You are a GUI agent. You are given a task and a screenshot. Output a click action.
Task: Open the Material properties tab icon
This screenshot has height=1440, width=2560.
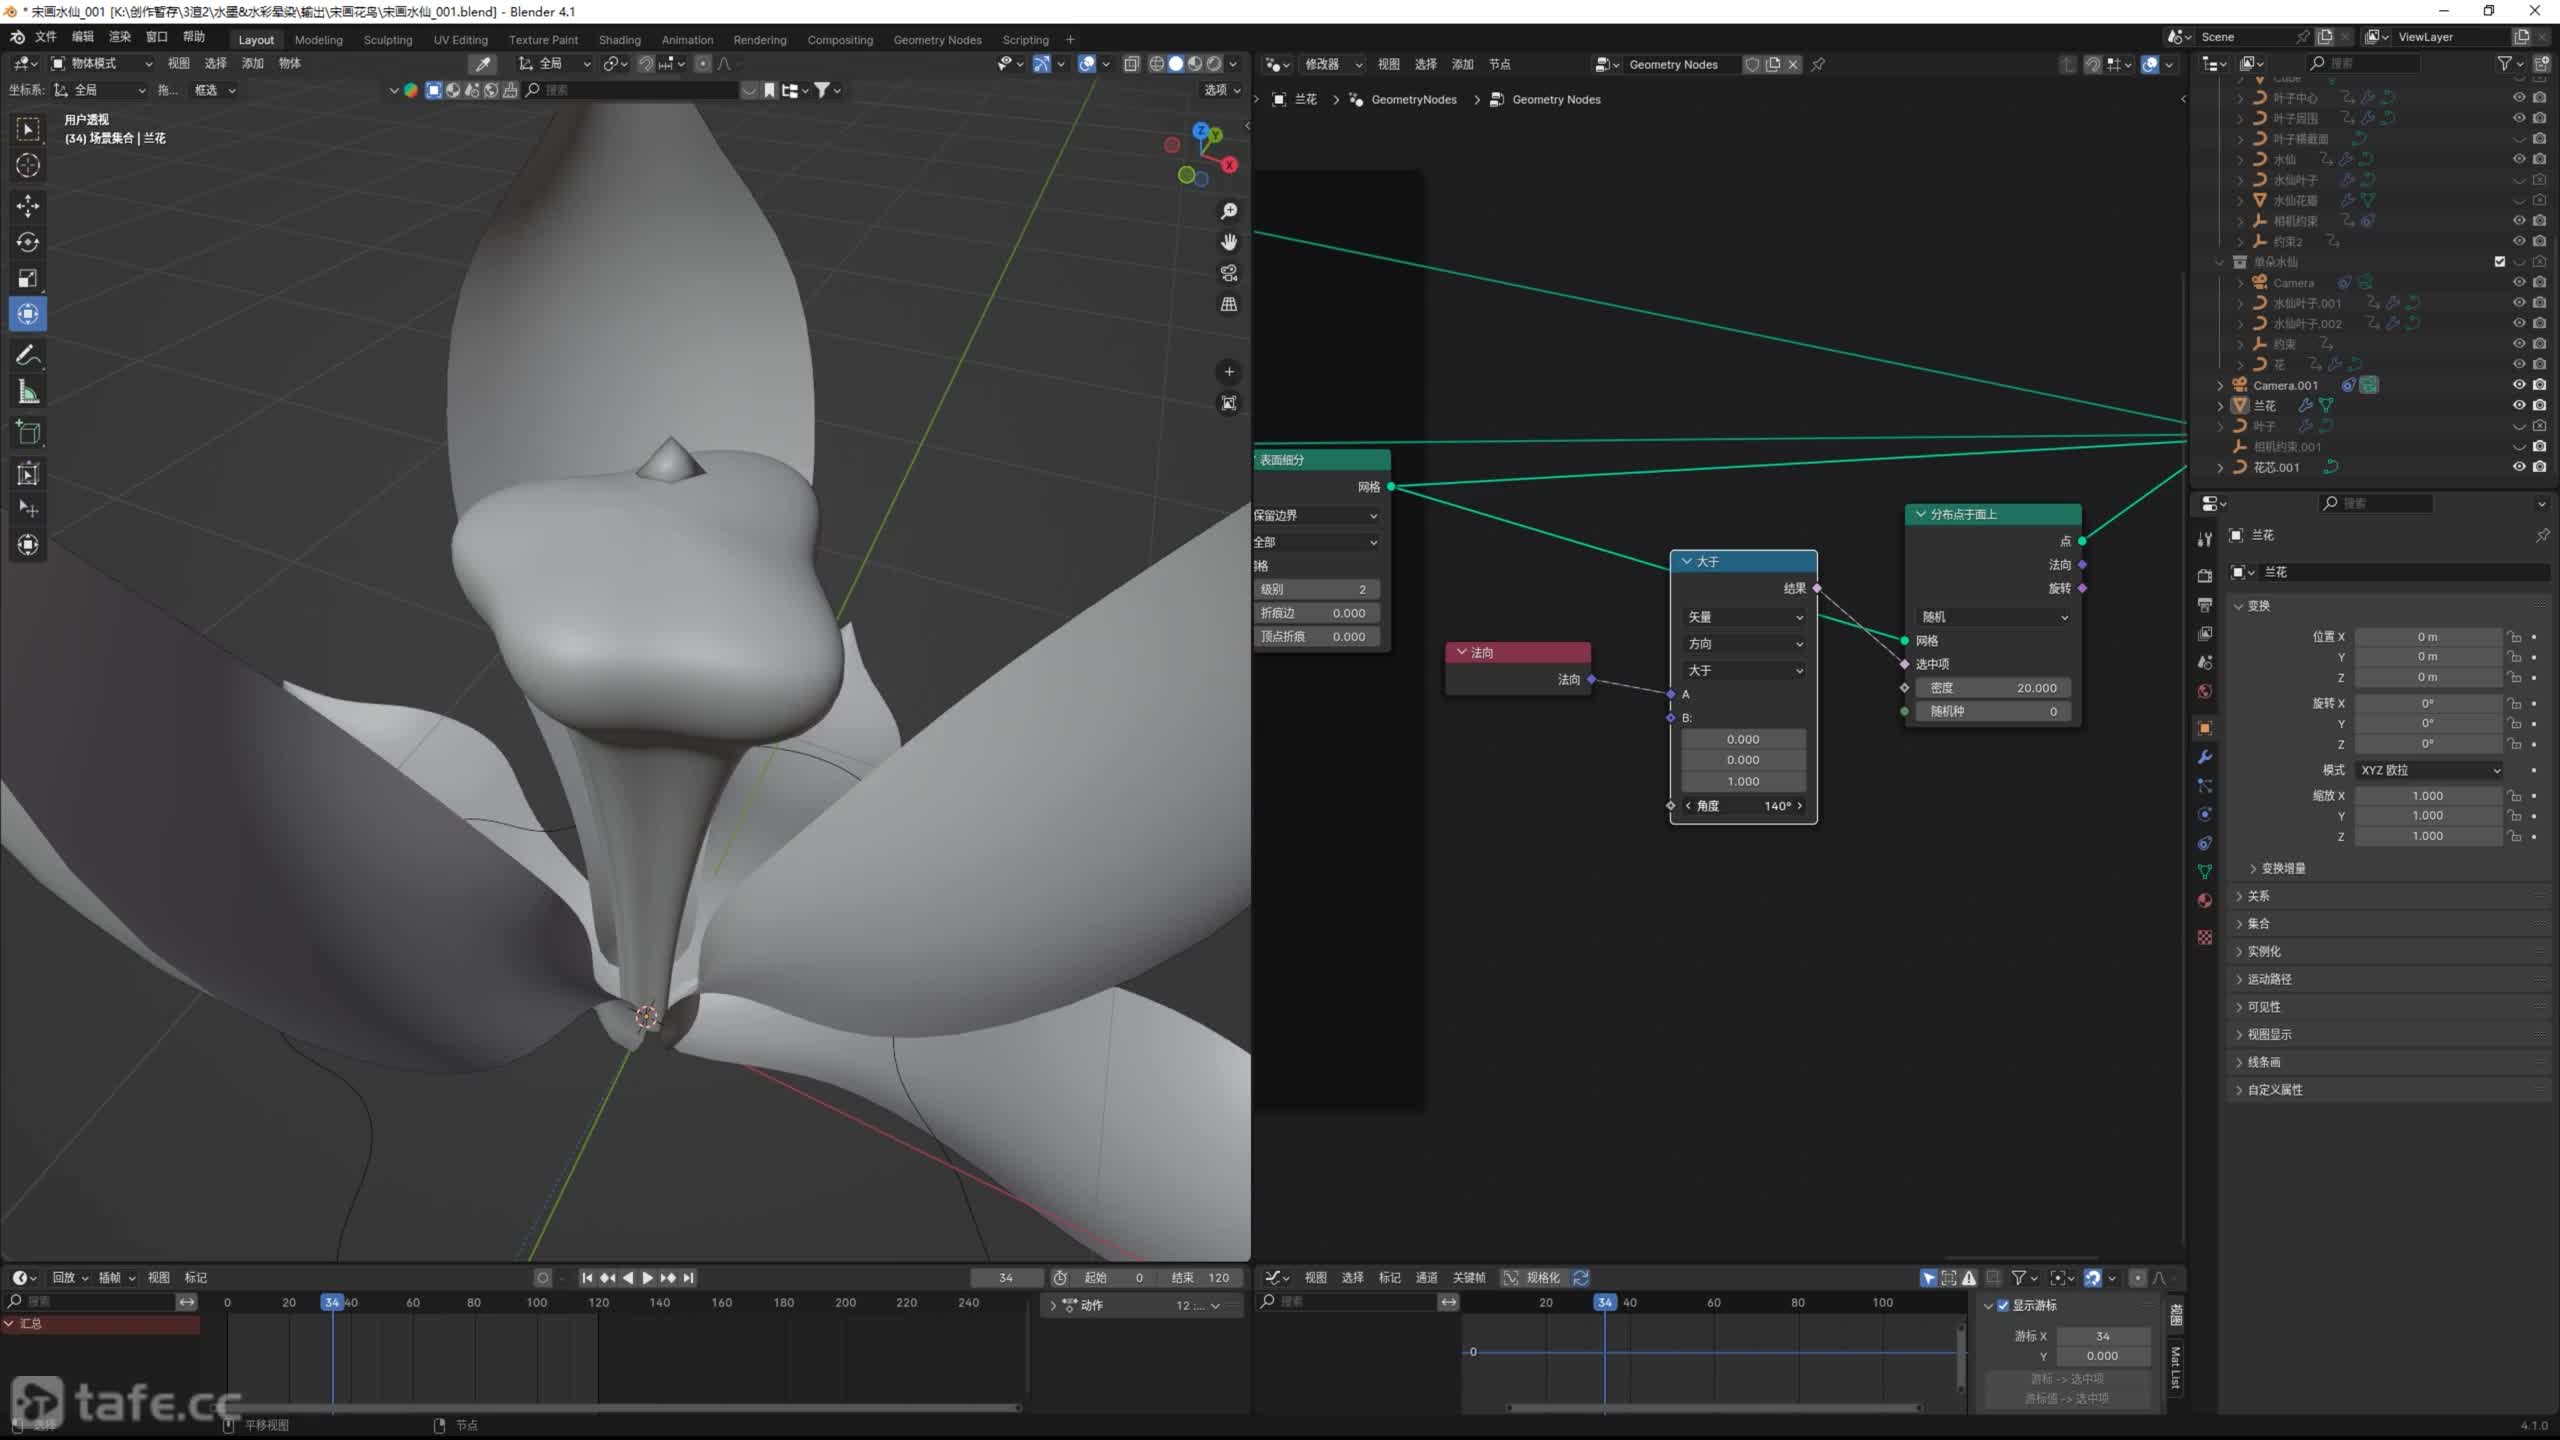coord(2205,900)
